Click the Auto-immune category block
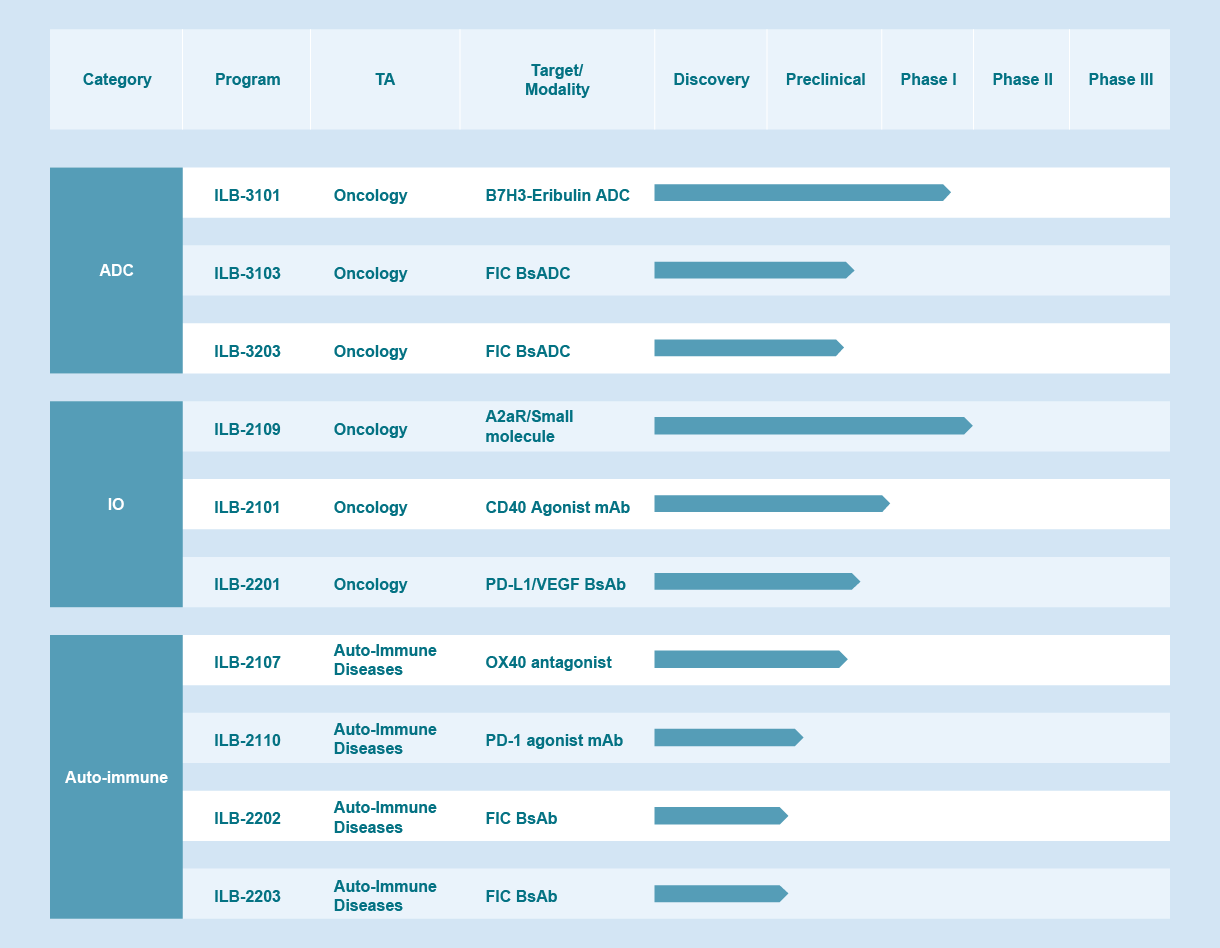 (x=116, y=777)
